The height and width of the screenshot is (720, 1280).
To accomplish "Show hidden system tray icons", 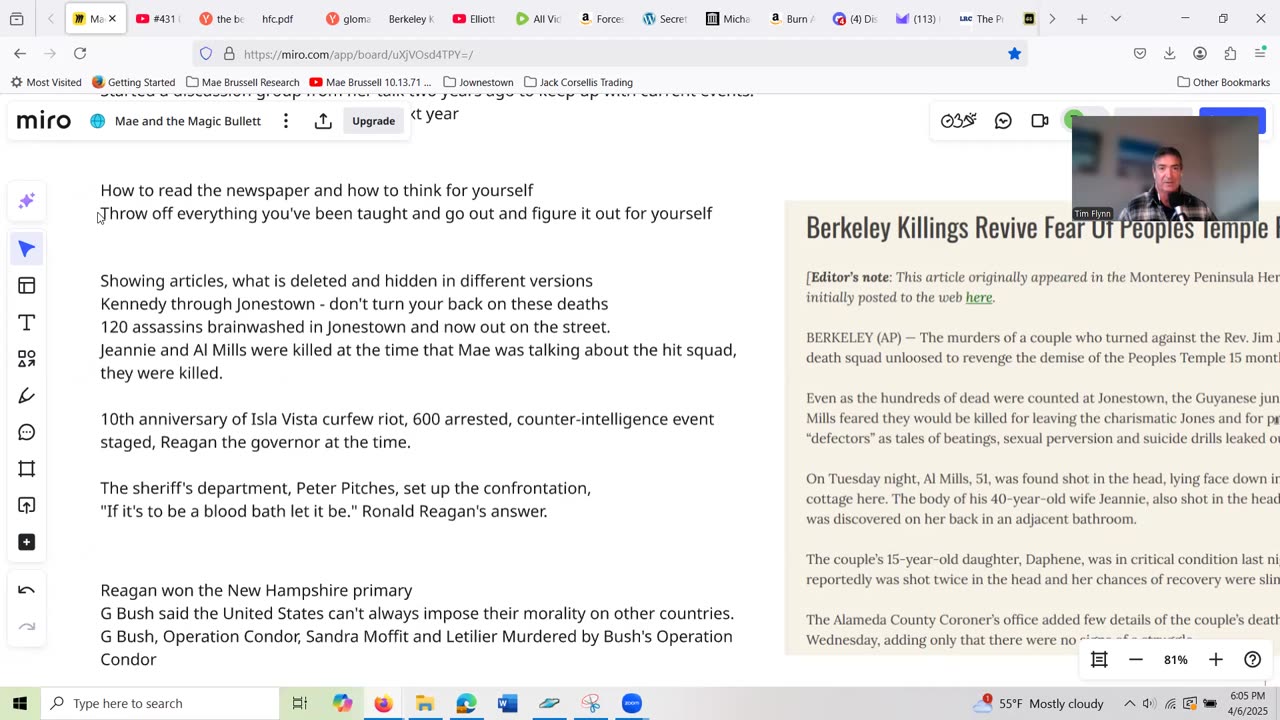I will click(x=1130, y=703).
